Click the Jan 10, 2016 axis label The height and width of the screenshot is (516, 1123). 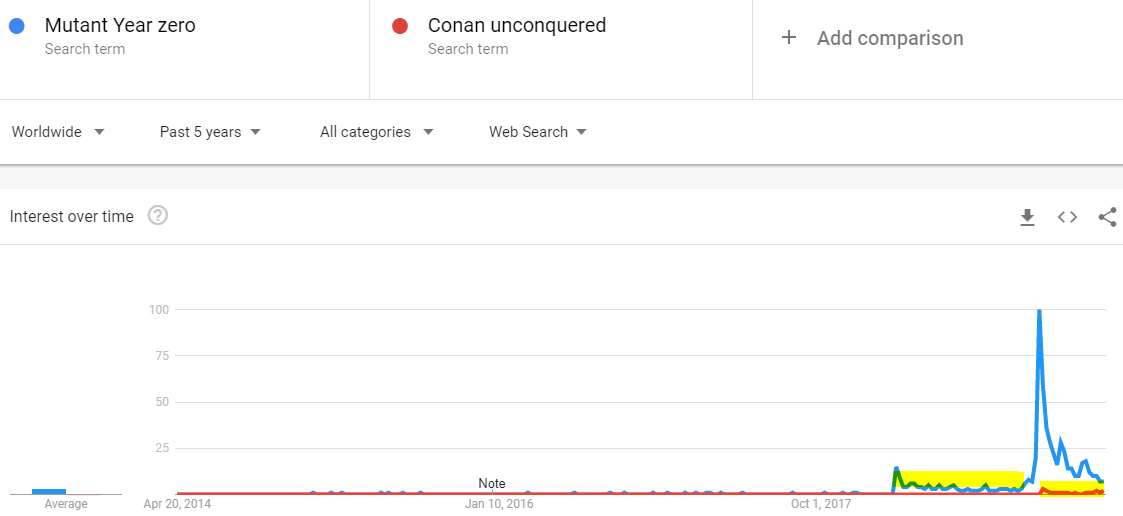coord(497,504)
